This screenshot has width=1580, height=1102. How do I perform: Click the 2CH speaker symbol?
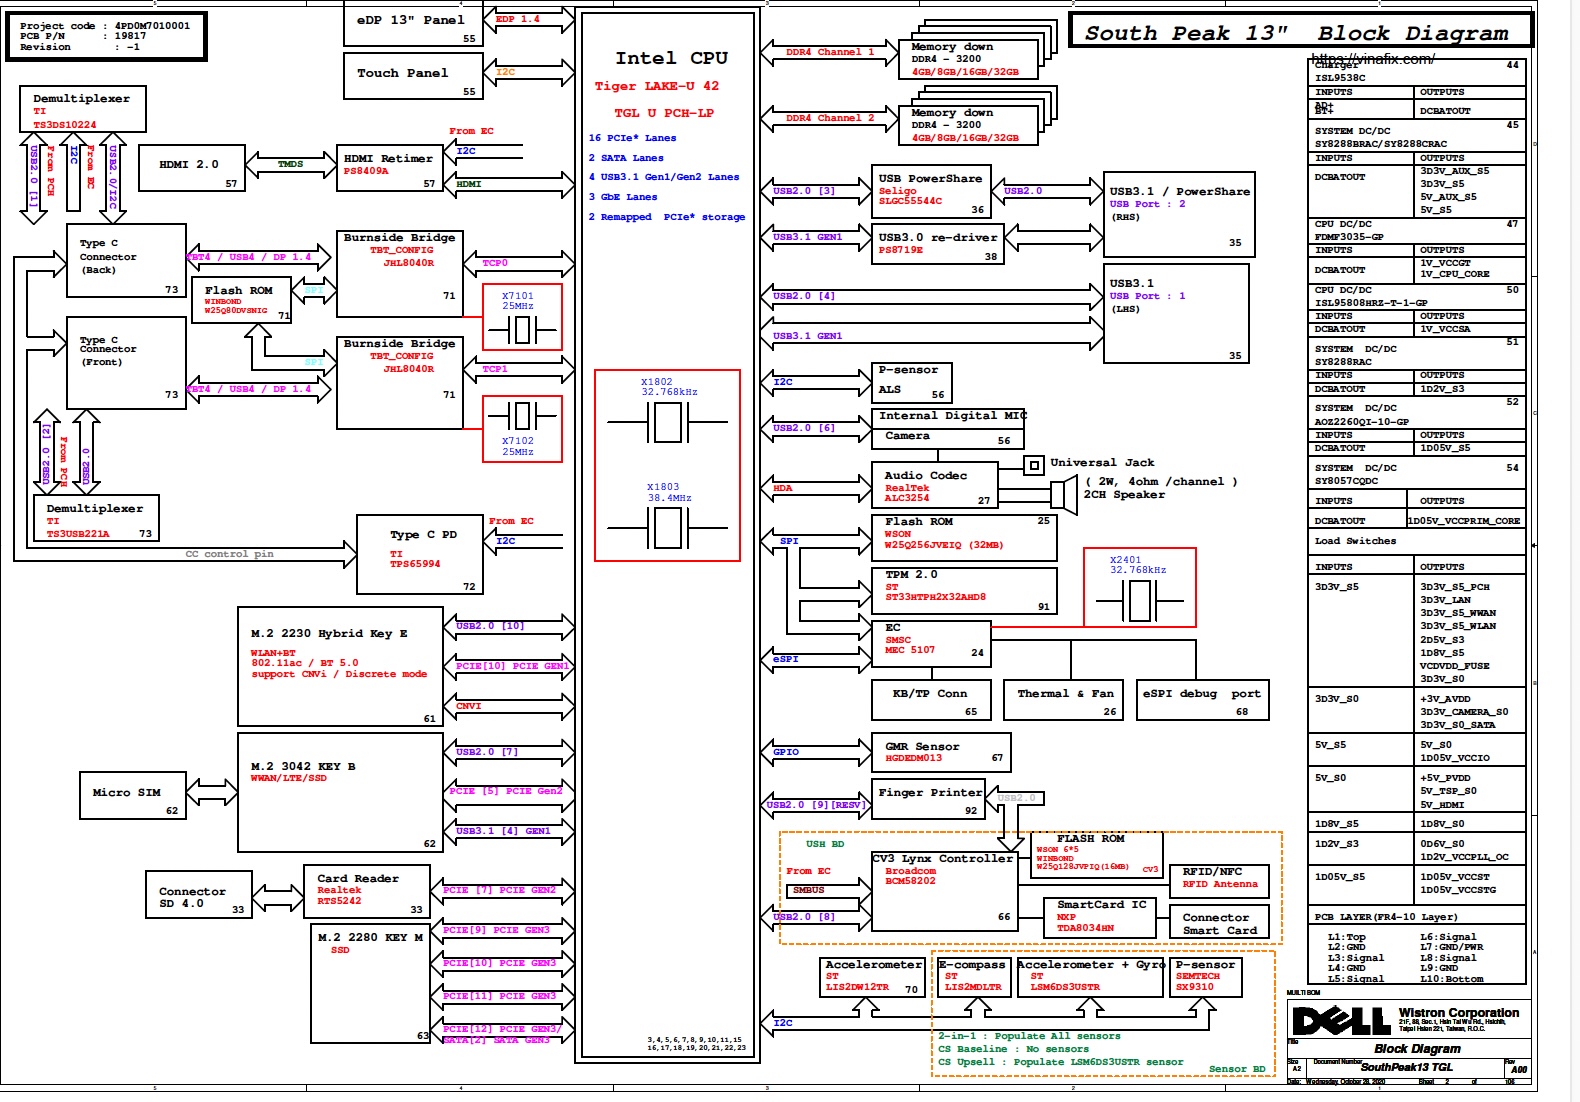coord(1063,494)
